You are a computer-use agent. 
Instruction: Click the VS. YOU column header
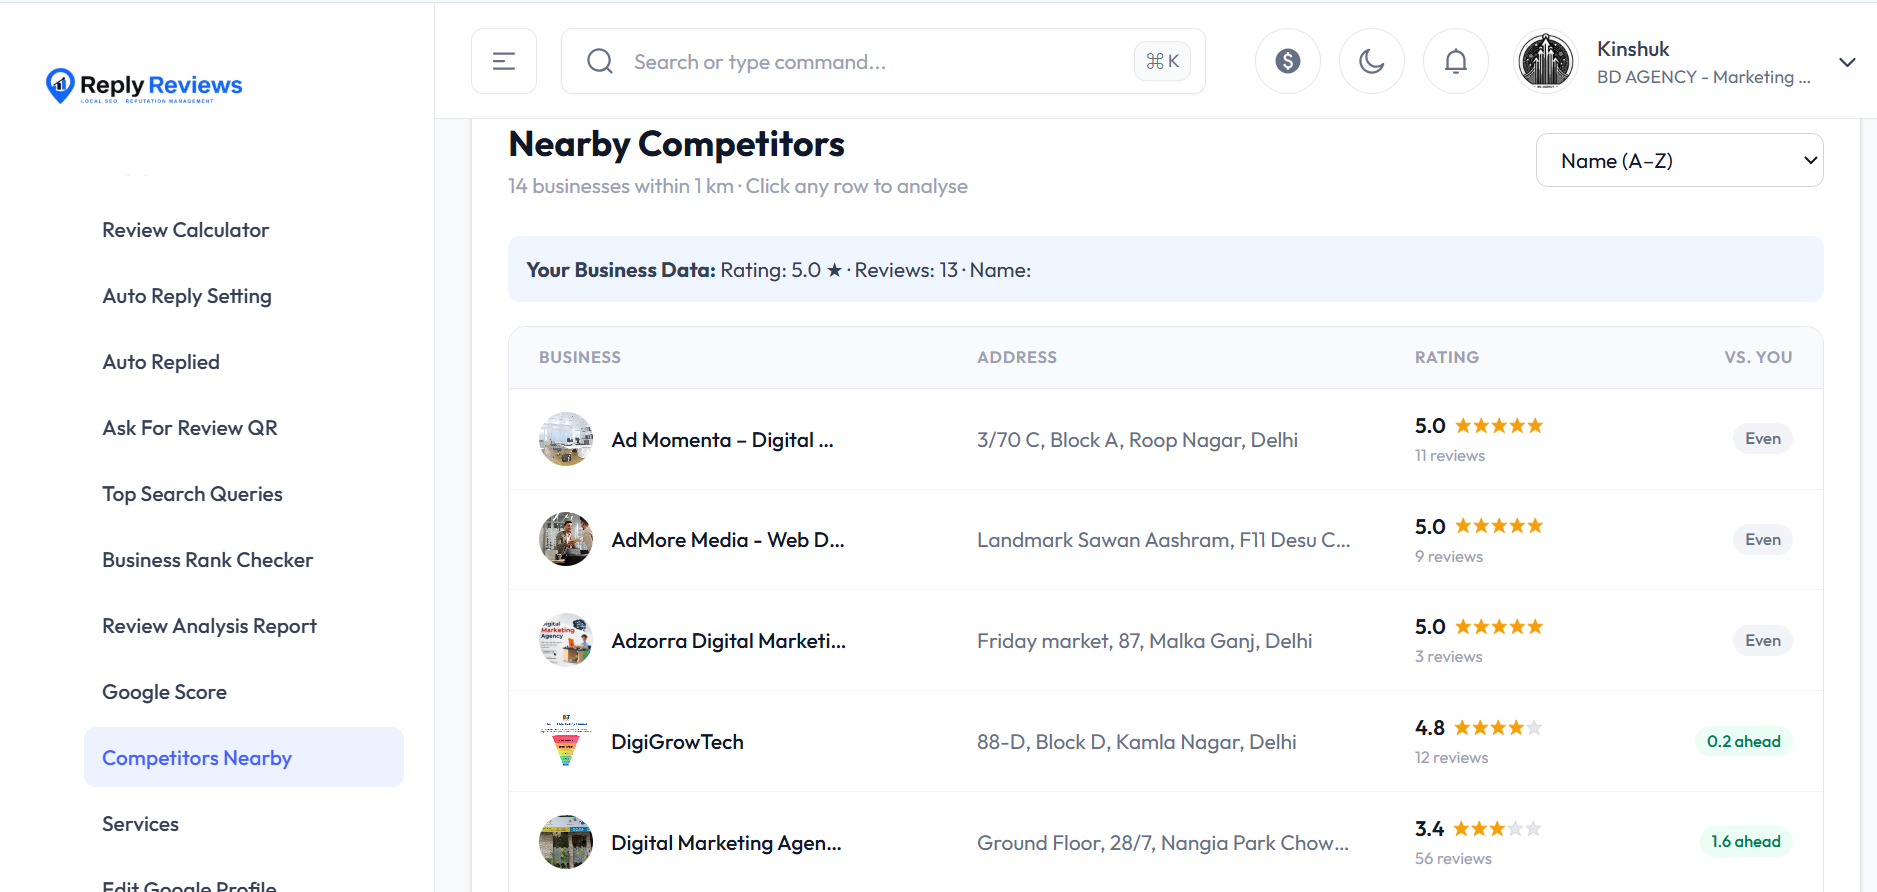(1758, 357)
